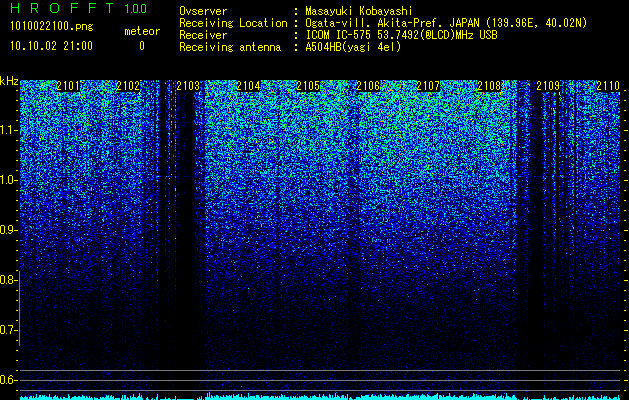The width and height of the screenshot is (629, 400).
Task: Click the 1.1 frequency axis label
Action: tap(7, 130)
